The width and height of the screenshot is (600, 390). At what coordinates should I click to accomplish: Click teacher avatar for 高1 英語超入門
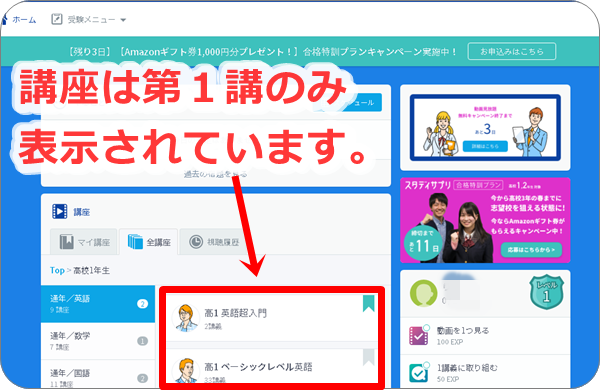click(186, 318)
